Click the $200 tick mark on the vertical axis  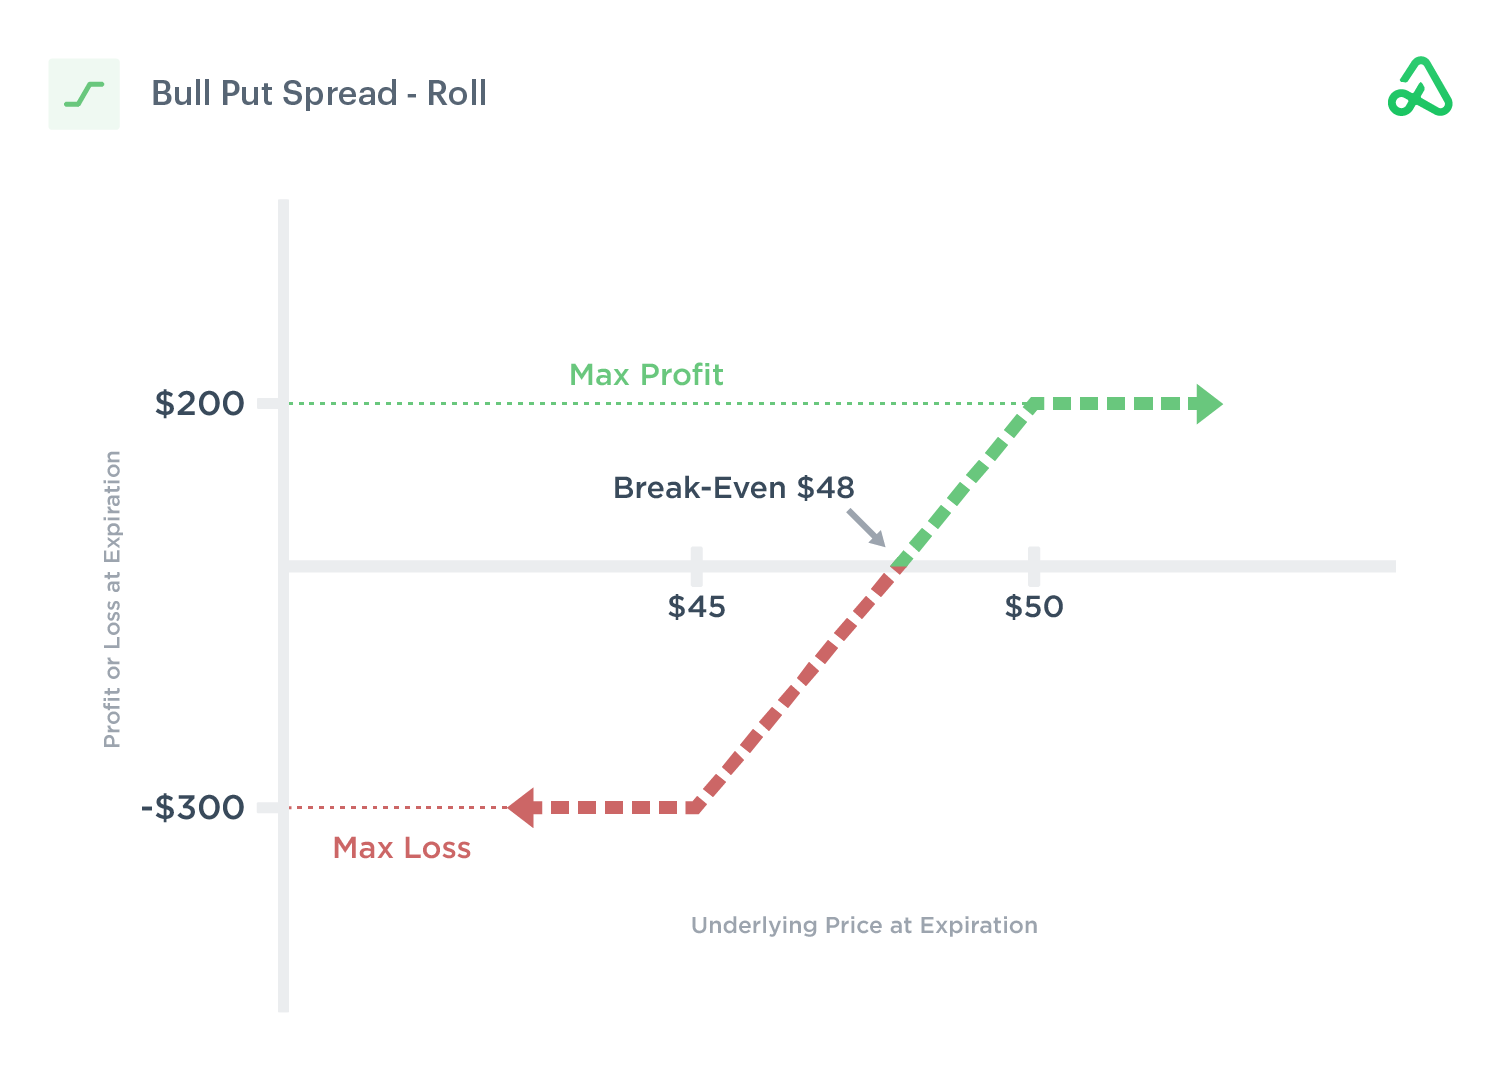click(x=268, y=404)
